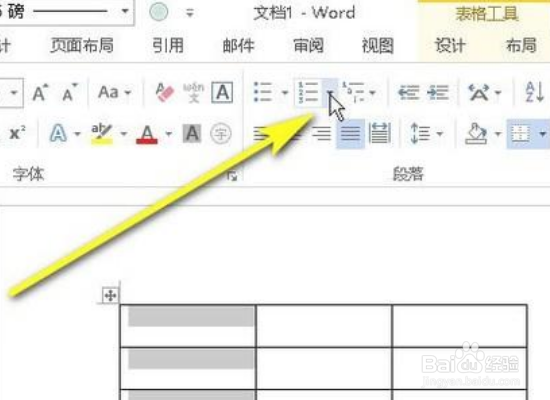The image size is (550, 400).
Task: Apply borders with the borders grid icon
Action: point(521,134)
